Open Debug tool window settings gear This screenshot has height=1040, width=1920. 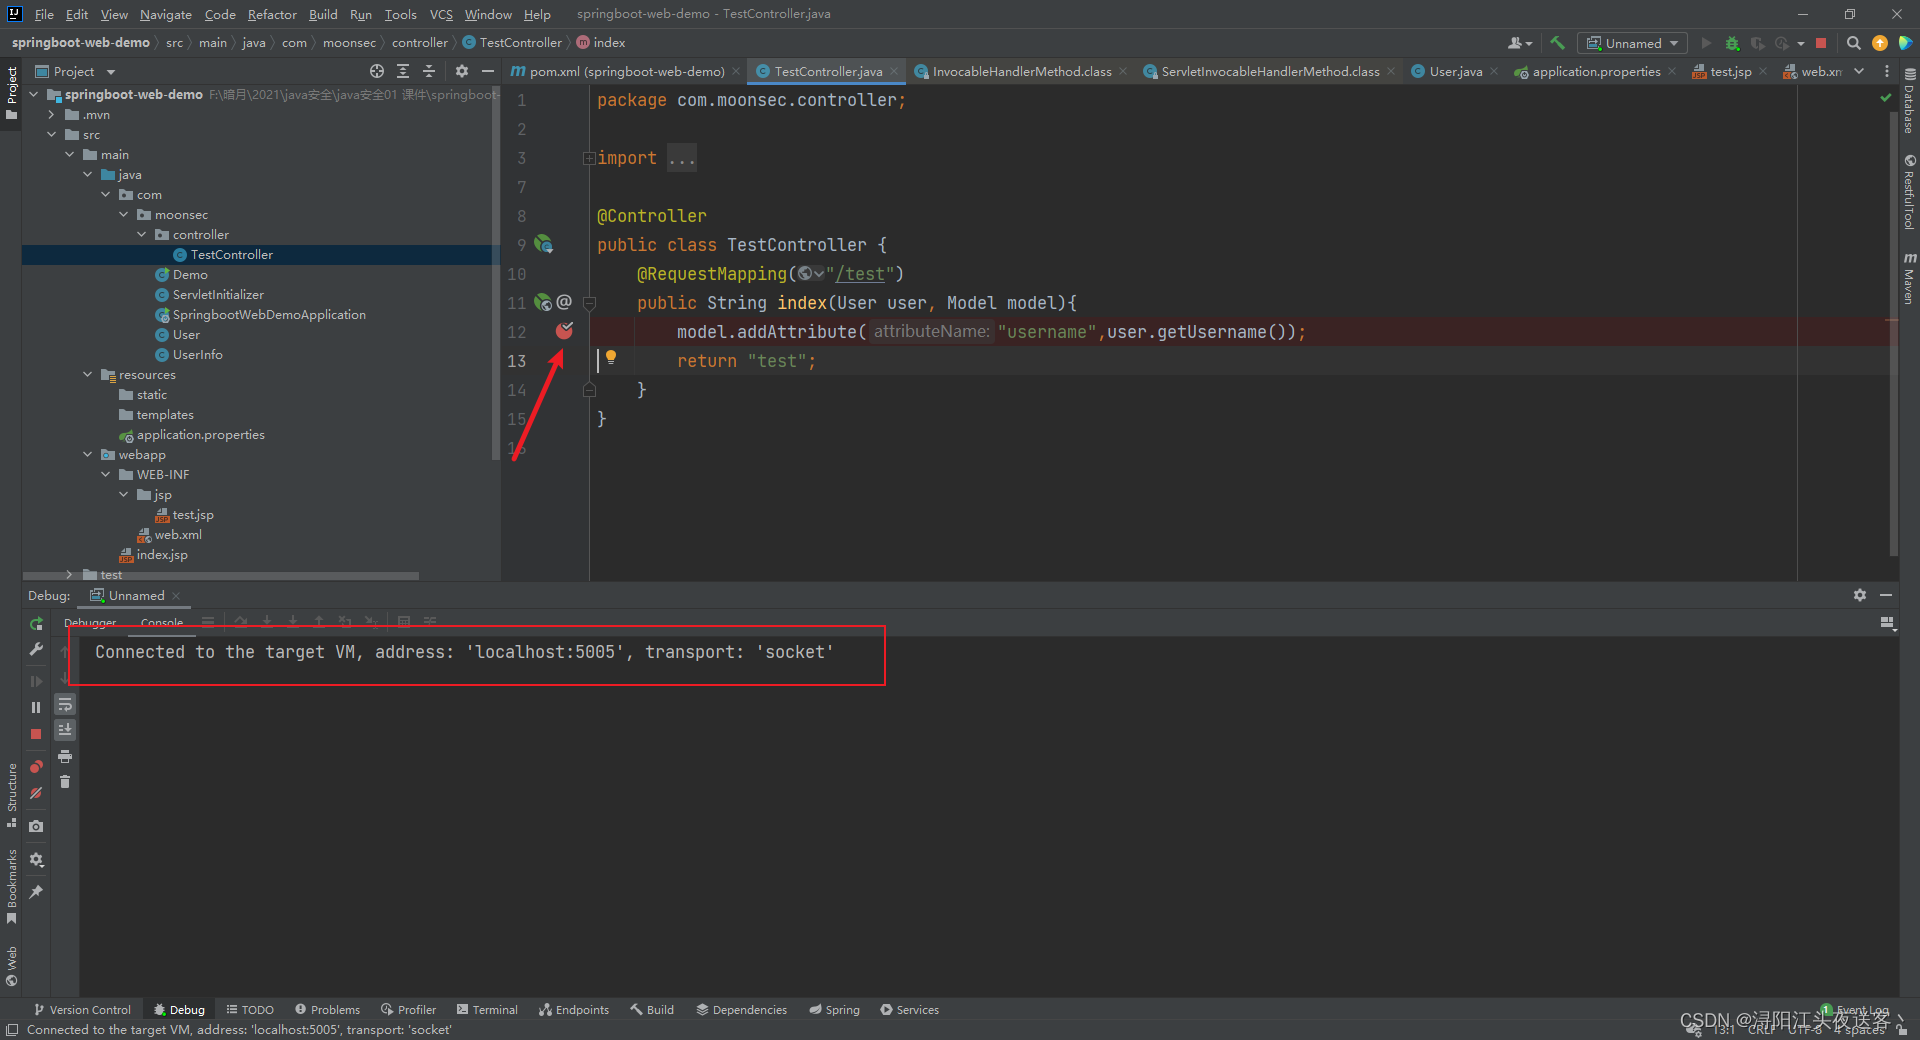(x=1859, y=595)
